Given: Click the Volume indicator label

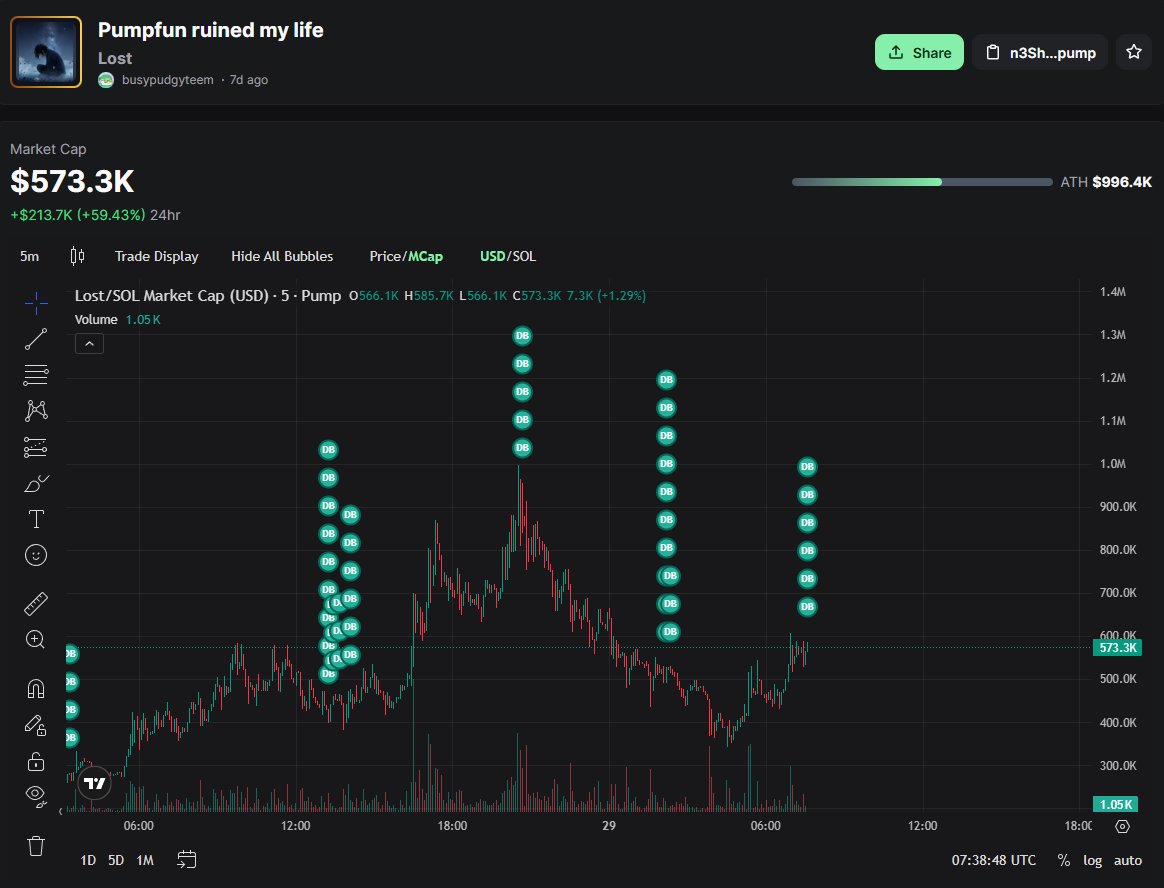Looking at the screenshot, I should (x=96, y=319).
